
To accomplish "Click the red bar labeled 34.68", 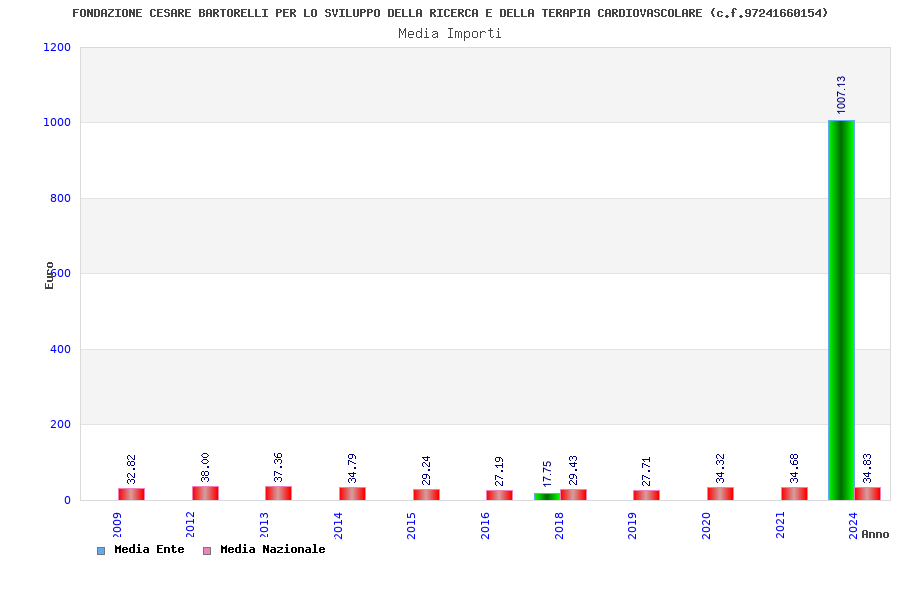I will click(x=794, y=494).
